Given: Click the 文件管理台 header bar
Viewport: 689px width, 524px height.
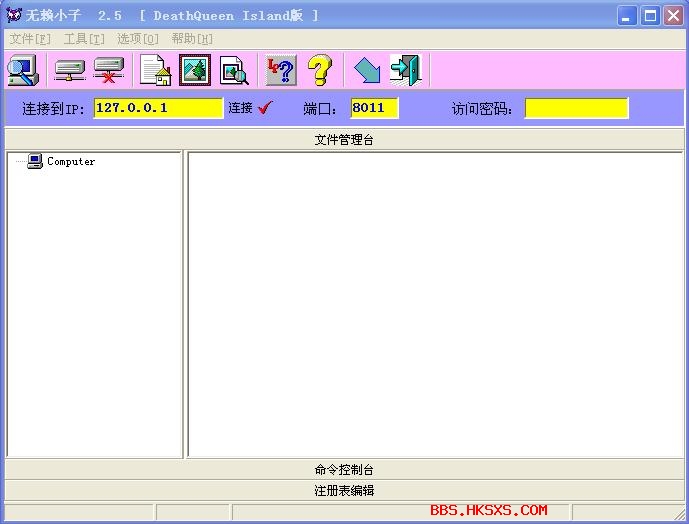Looking at the screenshot, I should tap(344, 139).
